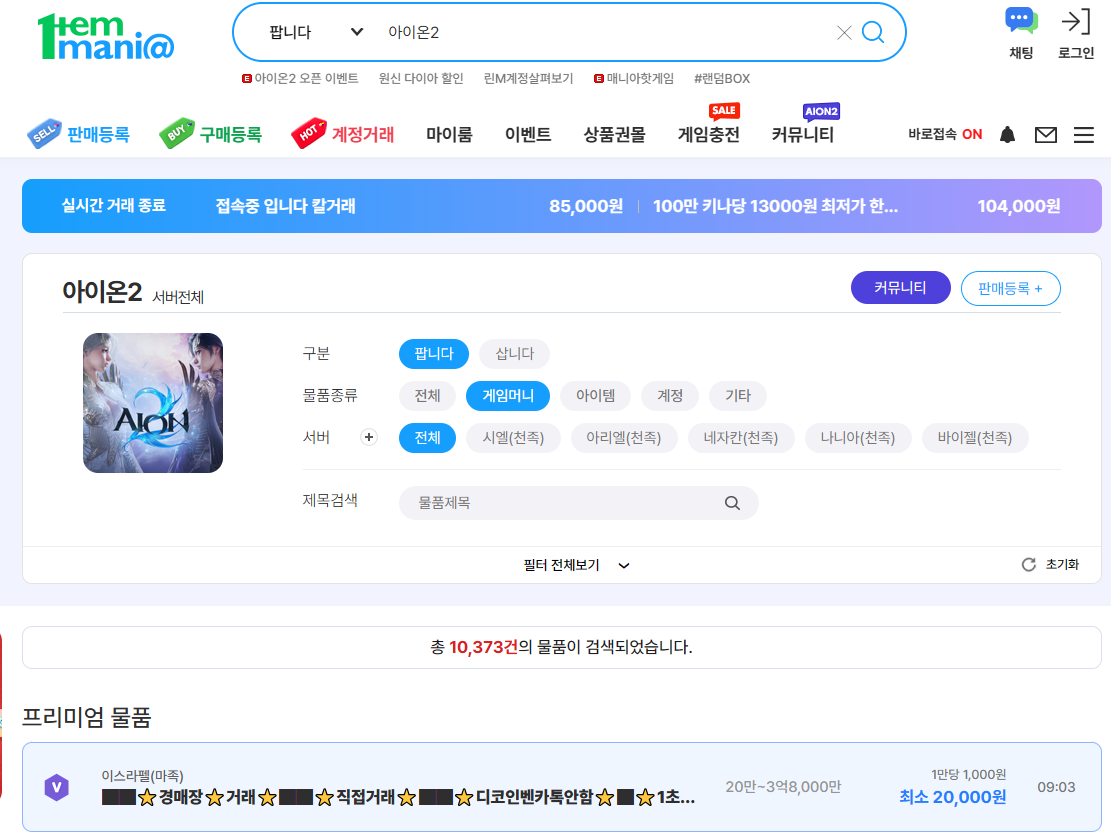The image size is (1111, 840).
Task: Select 삽니다 under 구분
Action: pos(514,353)
